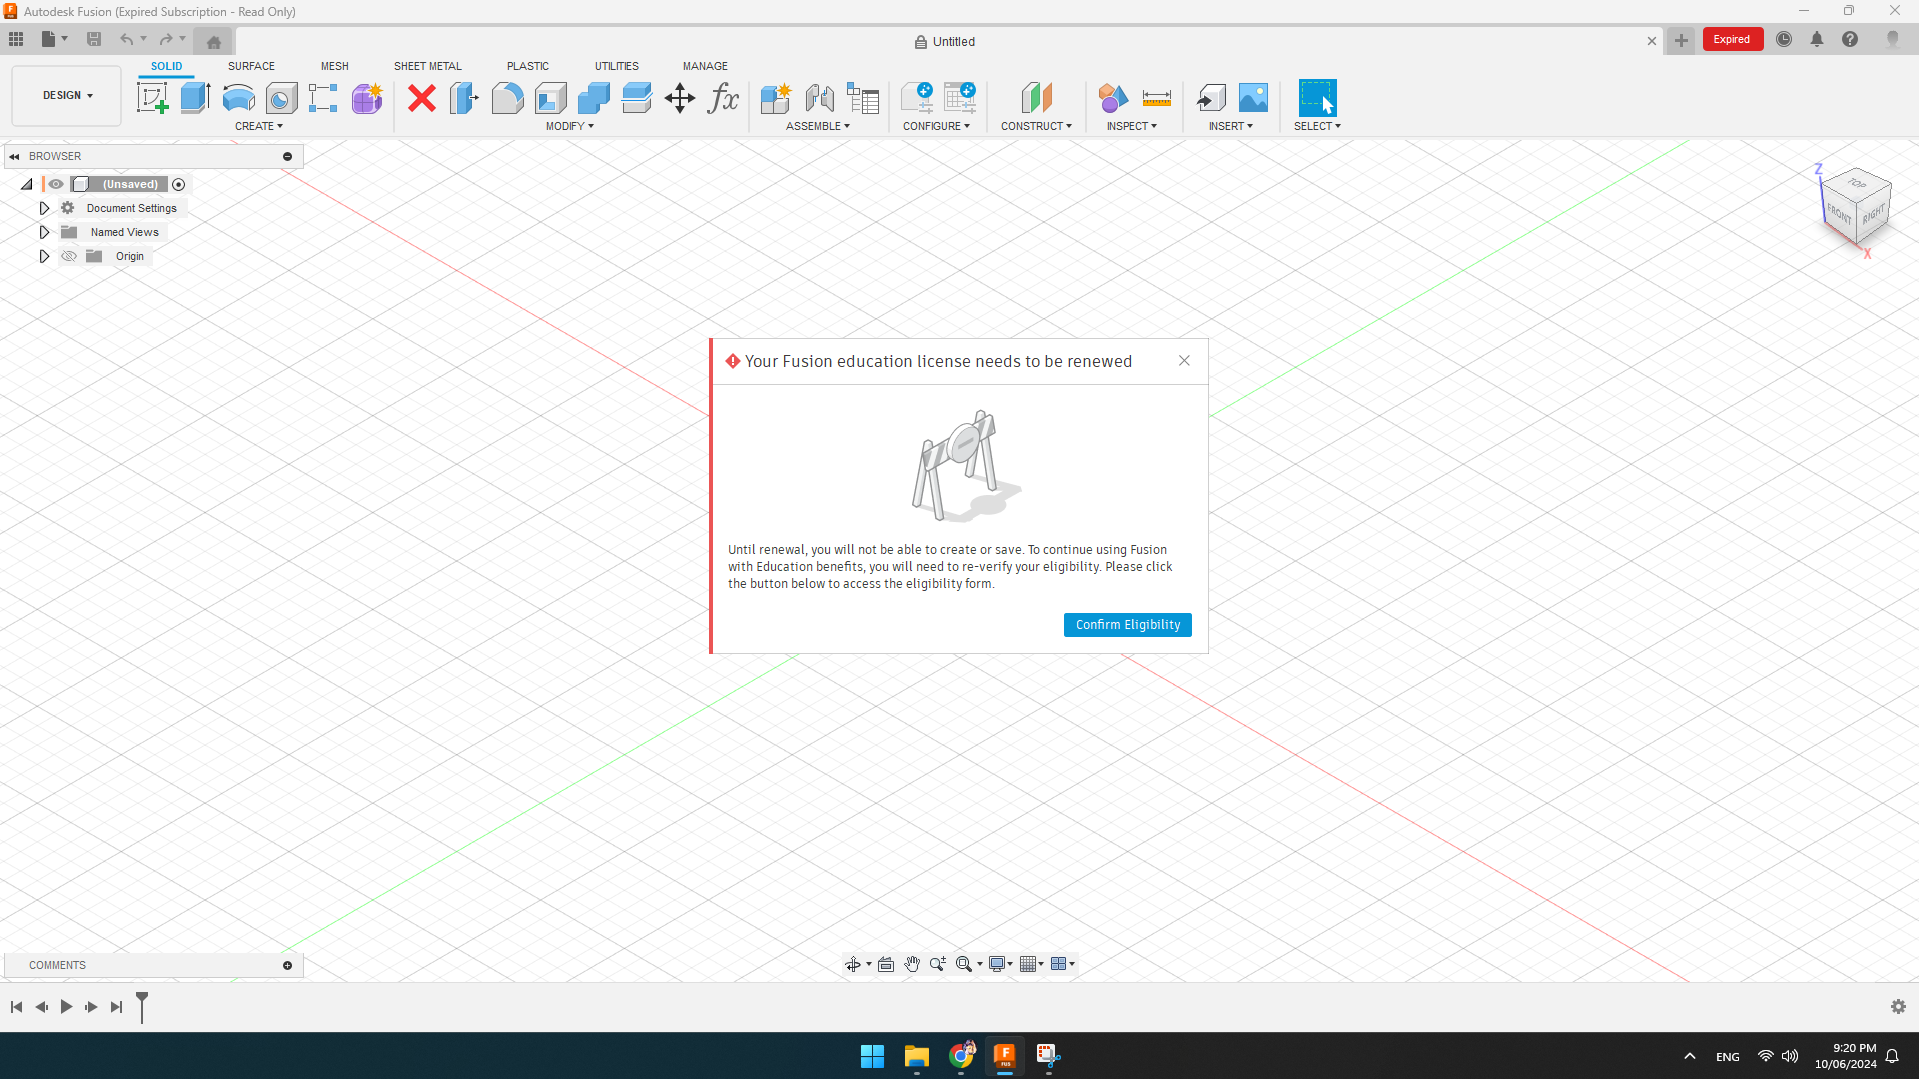The height and width of the screenshot is (1079, 1919).
Task: Open the CREATE dropdown menu
Action: 259,126
